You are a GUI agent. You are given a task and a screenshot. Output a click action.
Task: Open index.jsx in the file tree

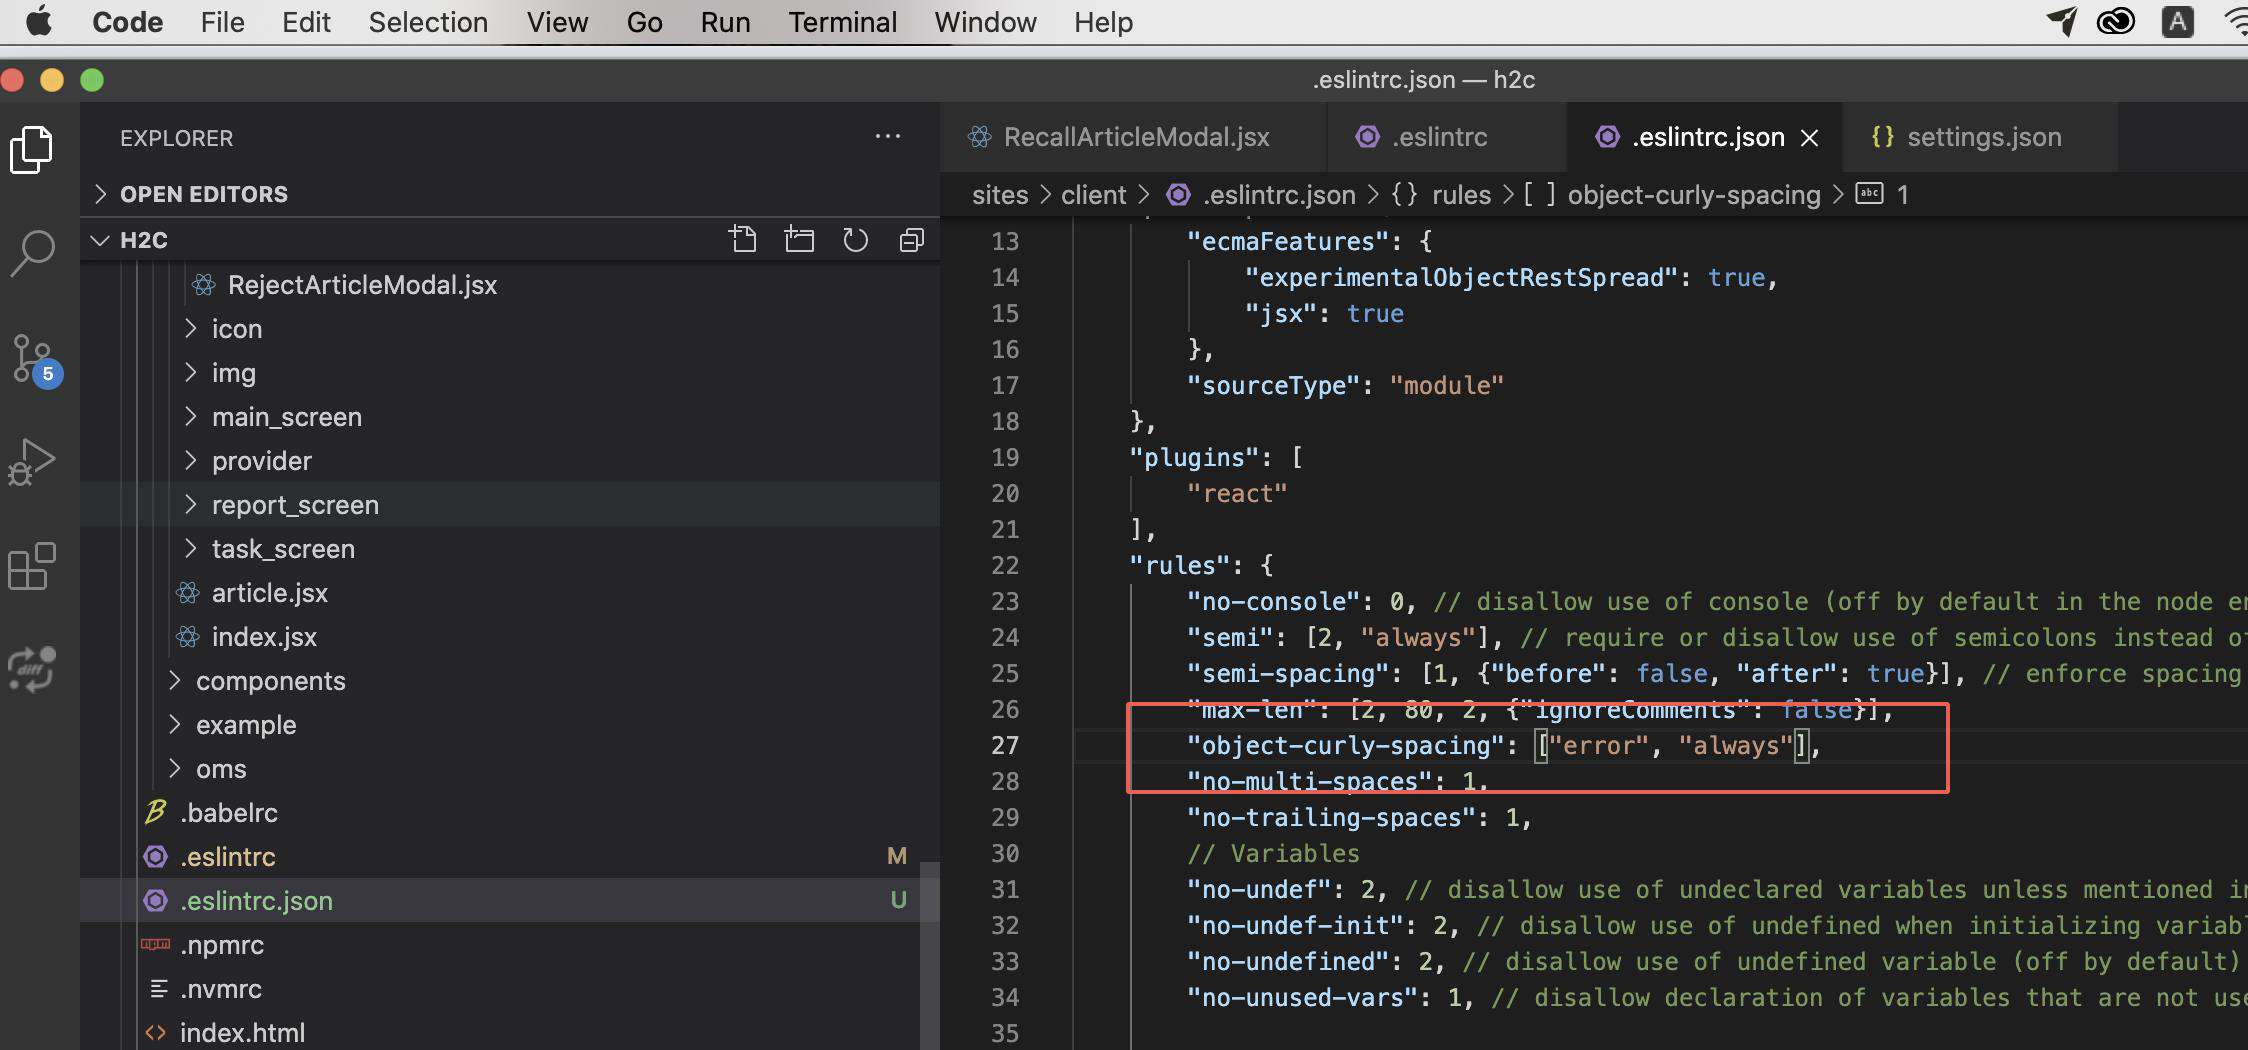[x=264, y=637]
